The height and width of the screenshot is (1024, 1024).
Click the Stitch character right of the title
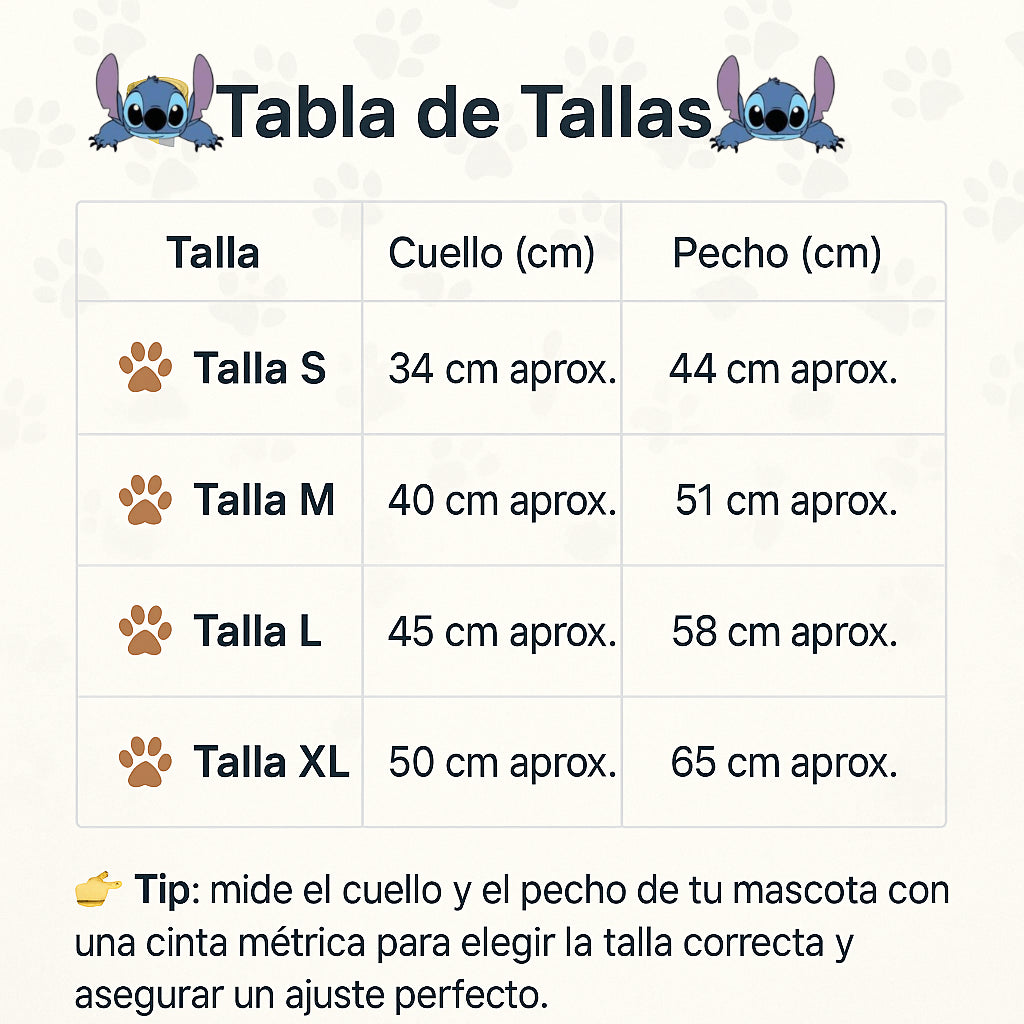777,104
